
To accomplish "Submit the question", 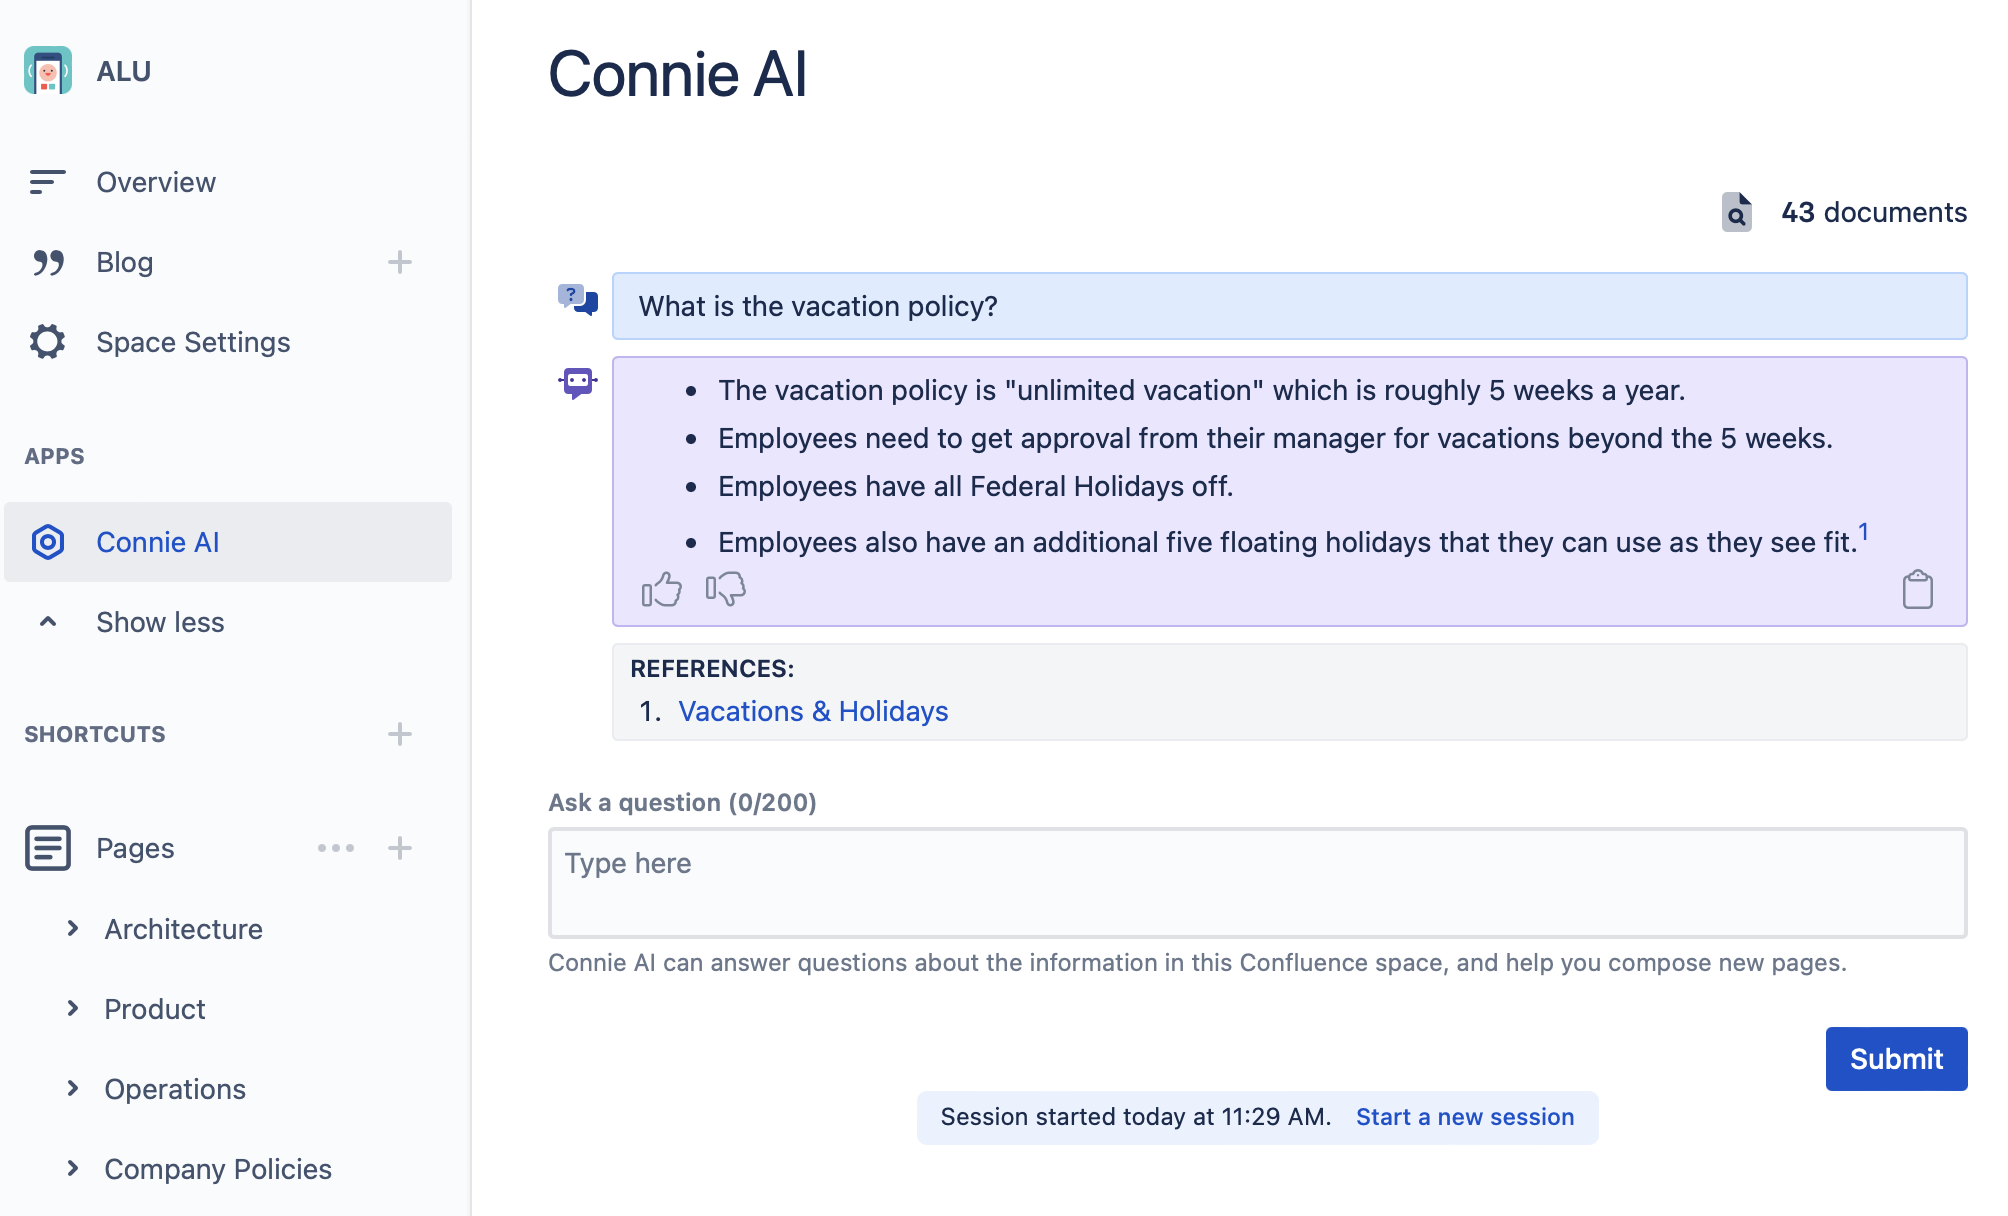I will [x=1896, y=1059].
